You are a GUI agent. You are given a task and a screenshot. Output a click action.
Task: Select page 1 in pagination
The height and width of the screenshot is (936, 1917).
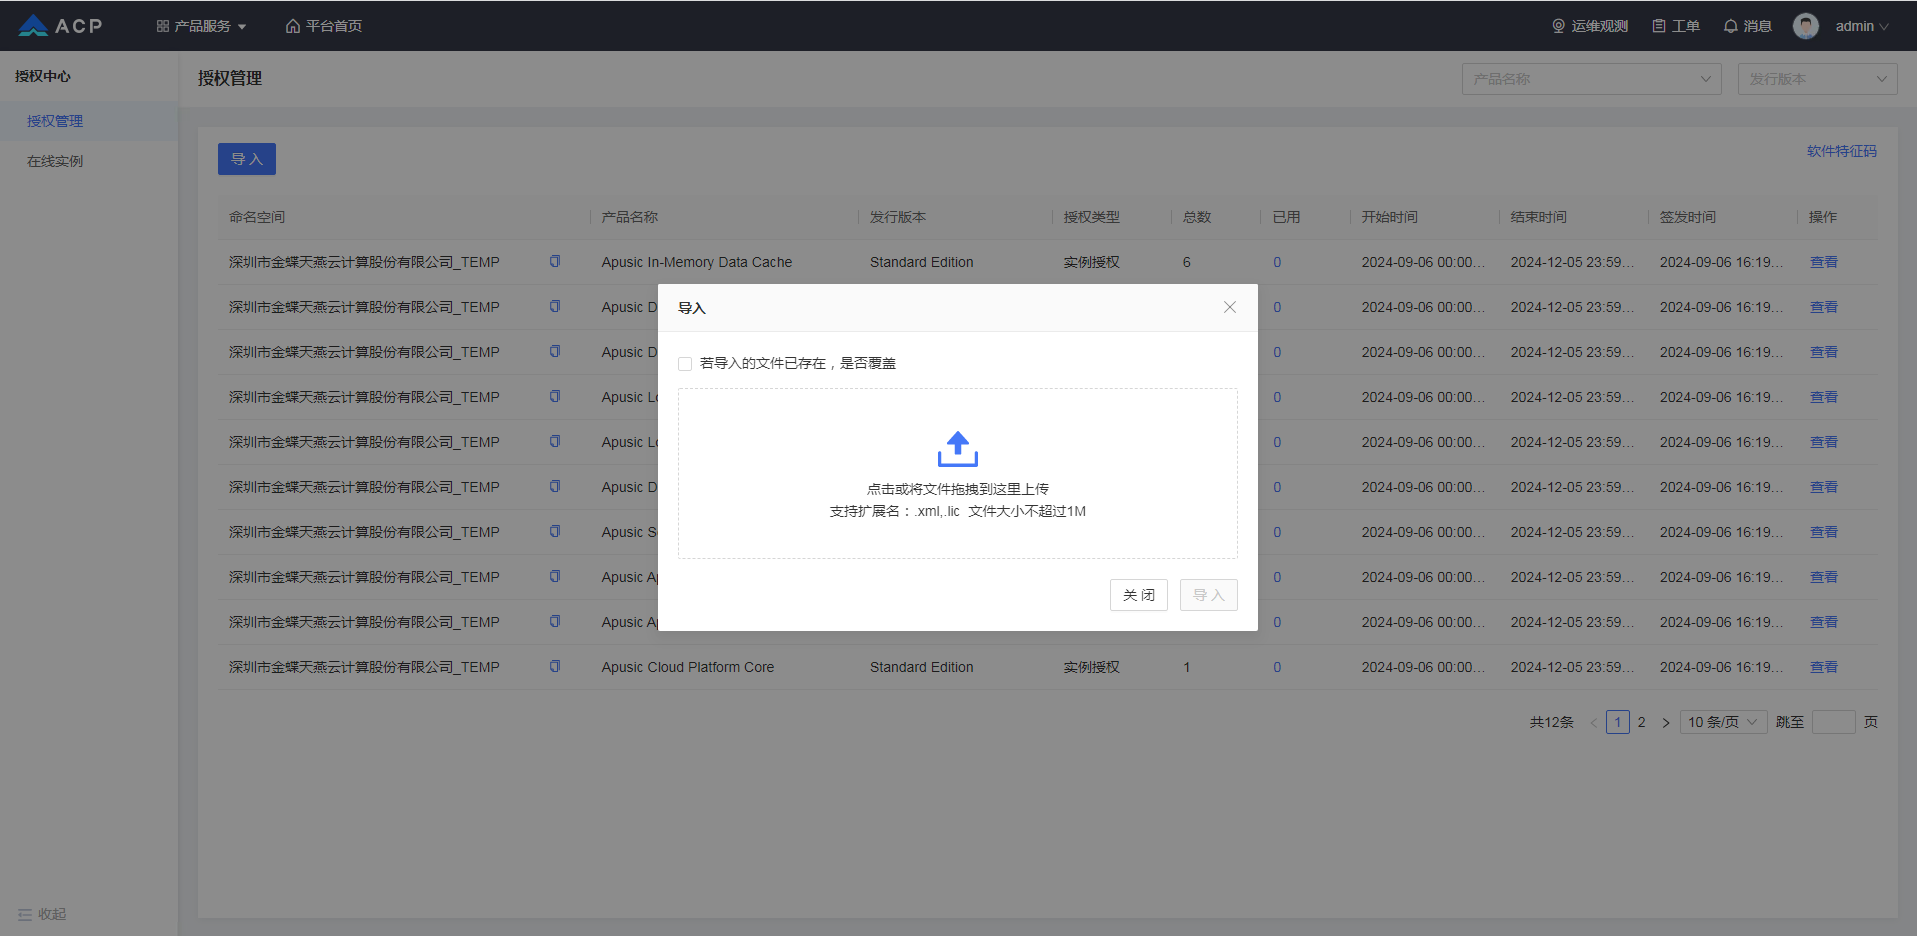1618,722
